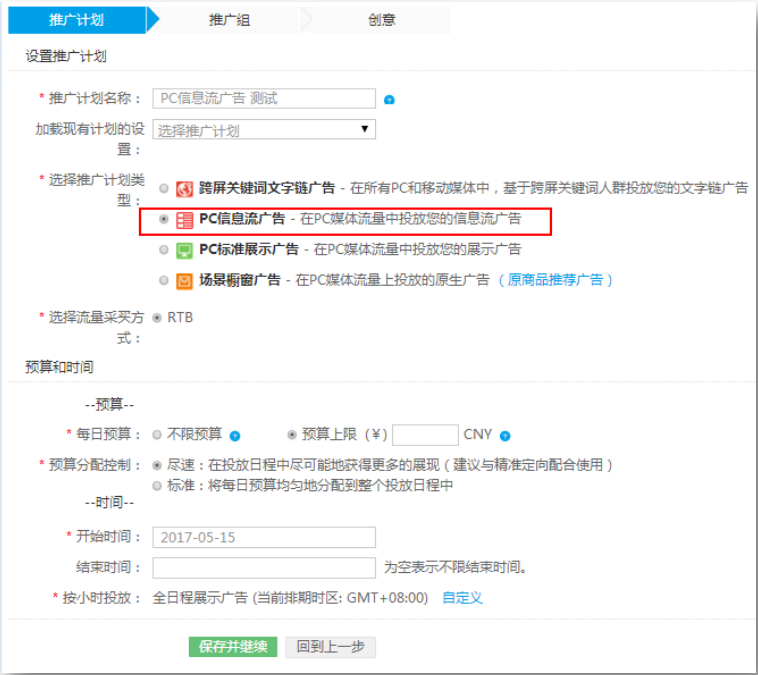This screenshot has width=758, height=675.
Task: Select 标准 budget allocation radio button
Action: [x=157, y=485]
